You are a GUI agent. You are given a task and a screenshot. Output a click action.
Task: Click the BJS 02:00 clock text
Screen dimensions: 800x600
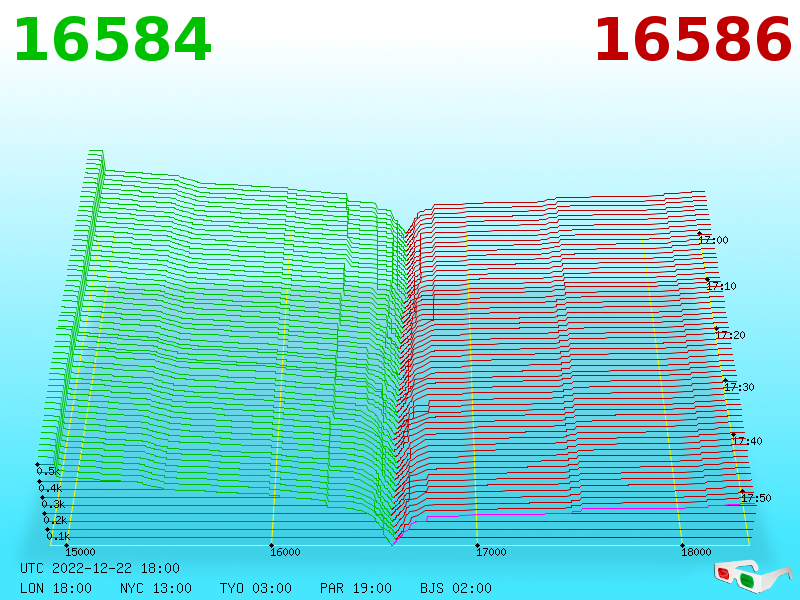pyautogui.click(x=456, y=588)
